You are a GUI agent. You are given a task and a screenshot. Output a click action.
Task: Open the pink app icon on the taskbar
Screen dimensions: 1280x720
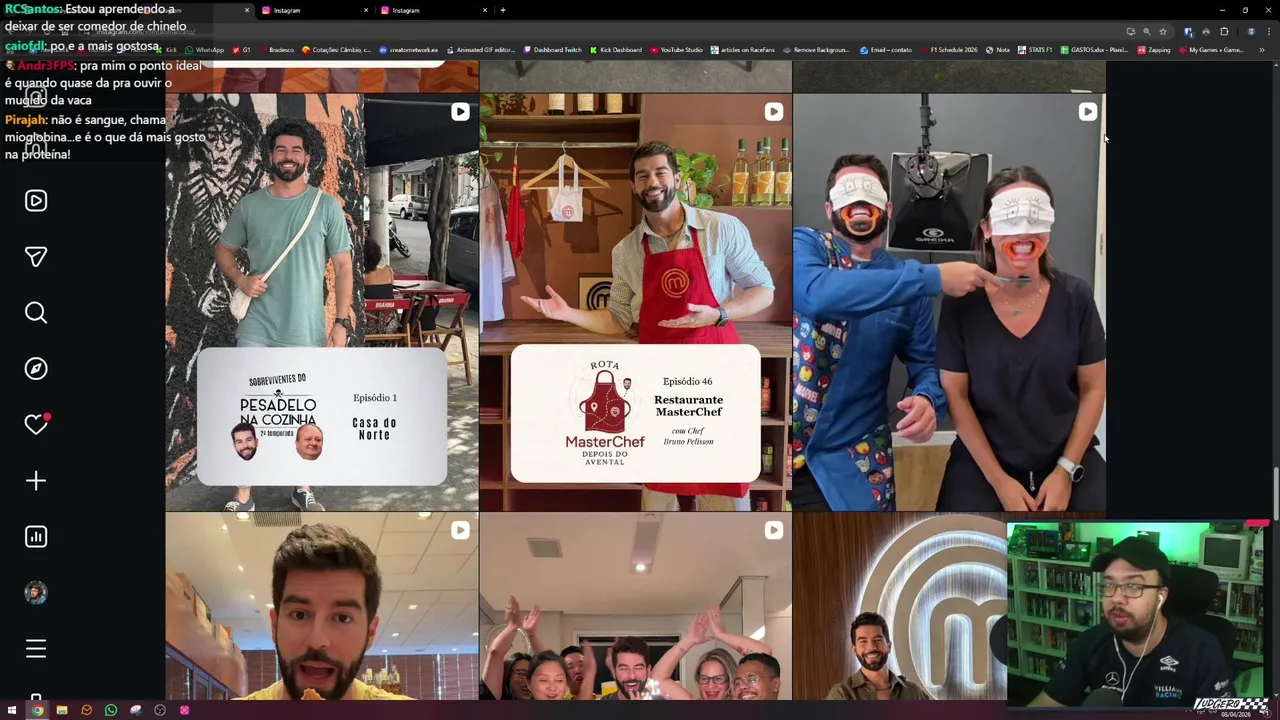point(184,710)
